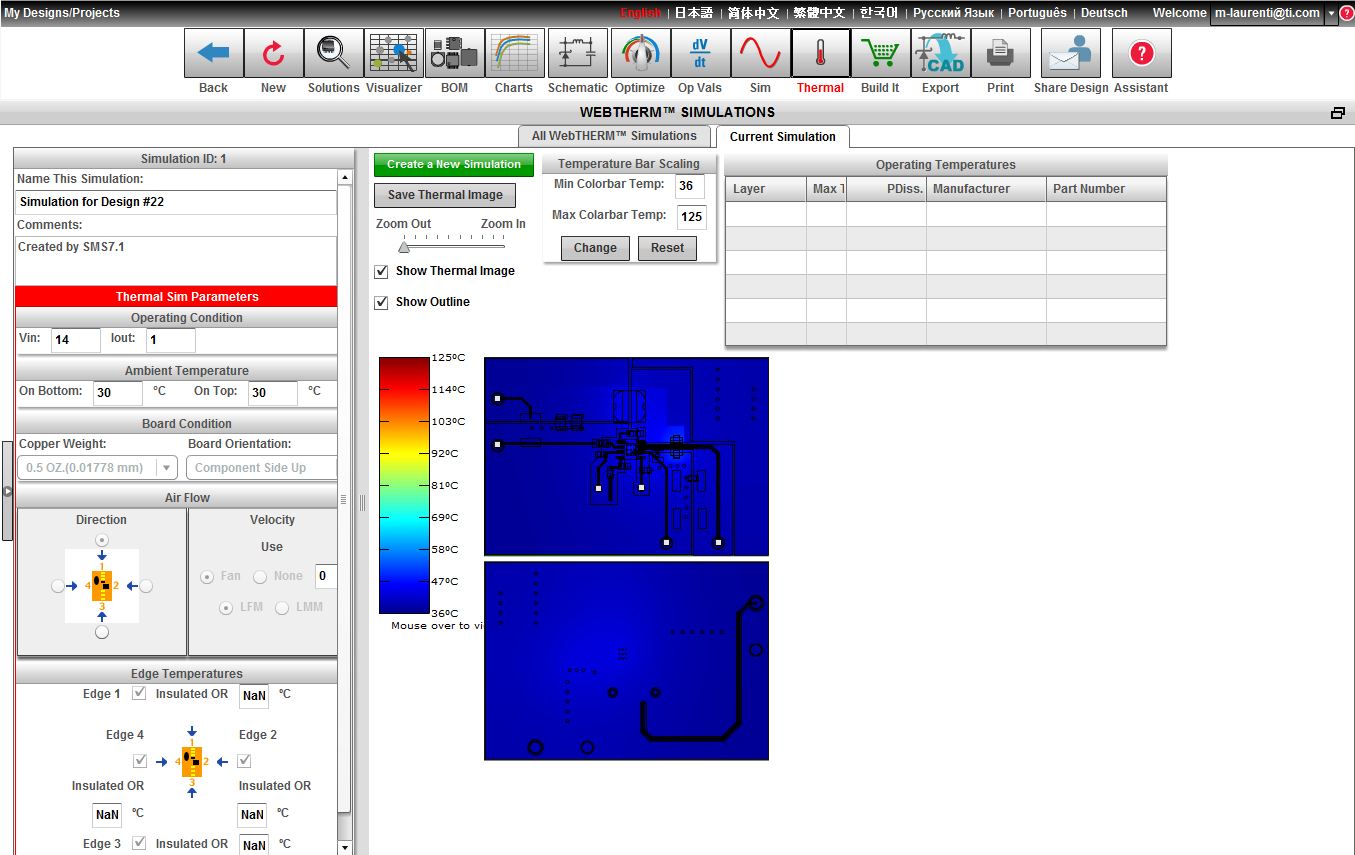Image resolution: width=1355 pixels, height=855 pixels.
Task: Select air flow direction from bottom radio
Action: [101, 632]
